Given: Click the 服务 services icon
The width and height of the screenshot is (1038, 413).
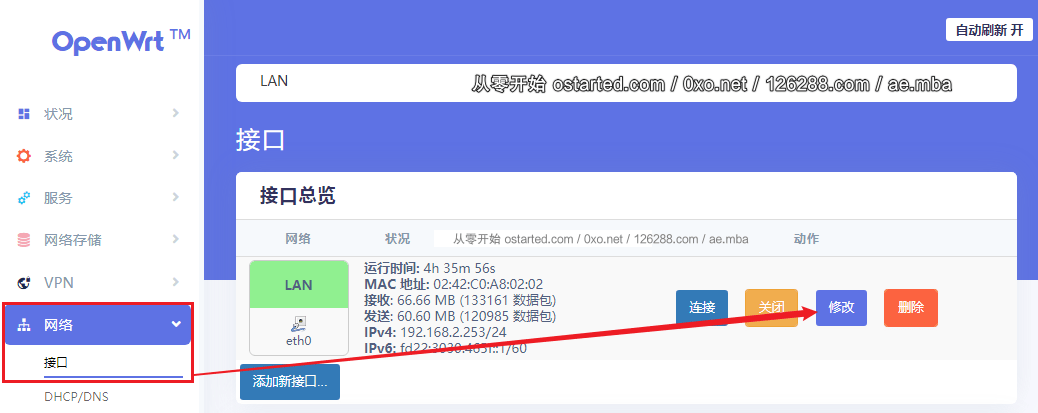Looking at the screenshot, I should [24, 198].
